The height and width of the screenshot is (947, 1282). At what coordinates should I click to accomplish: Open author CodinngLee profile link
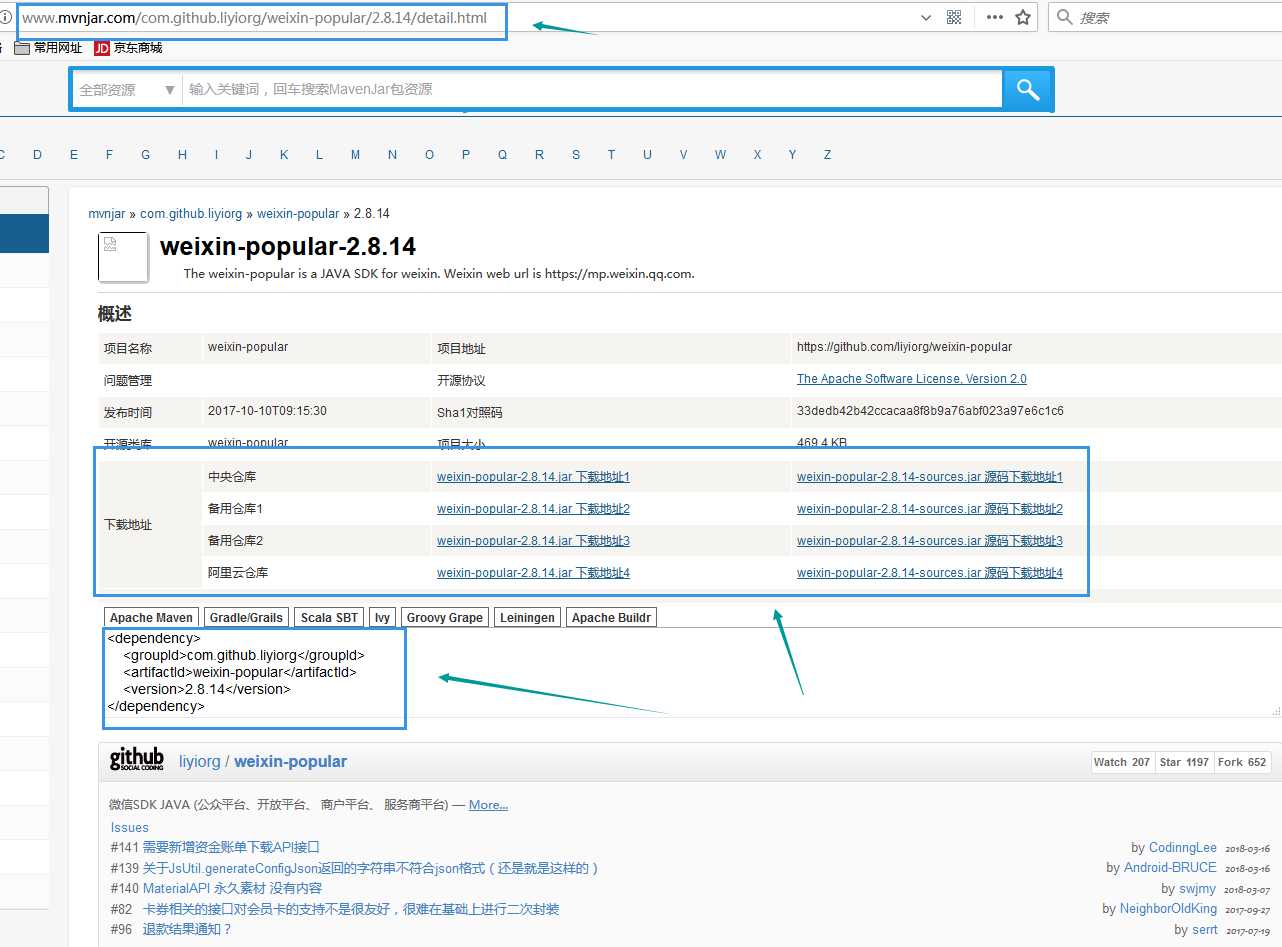[1183, 847]
